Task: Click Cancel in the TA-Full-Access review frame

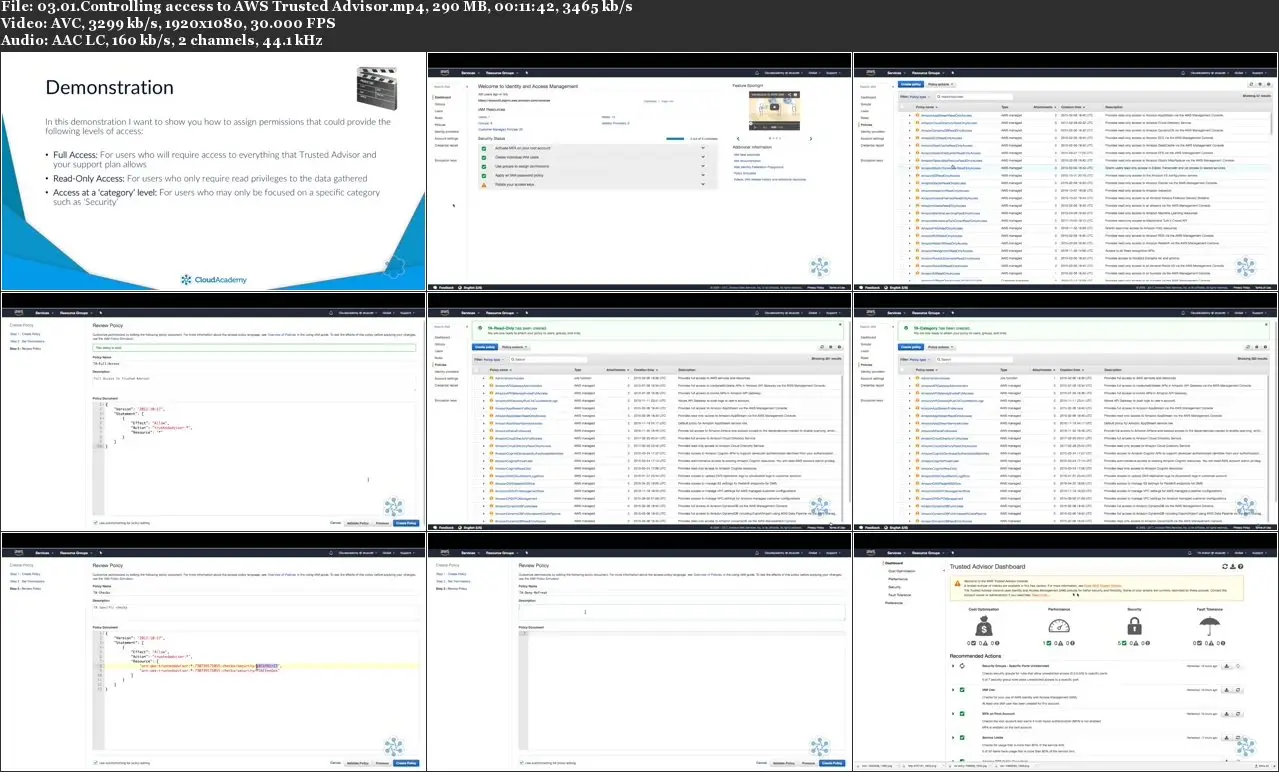Action: click(336, 522)
